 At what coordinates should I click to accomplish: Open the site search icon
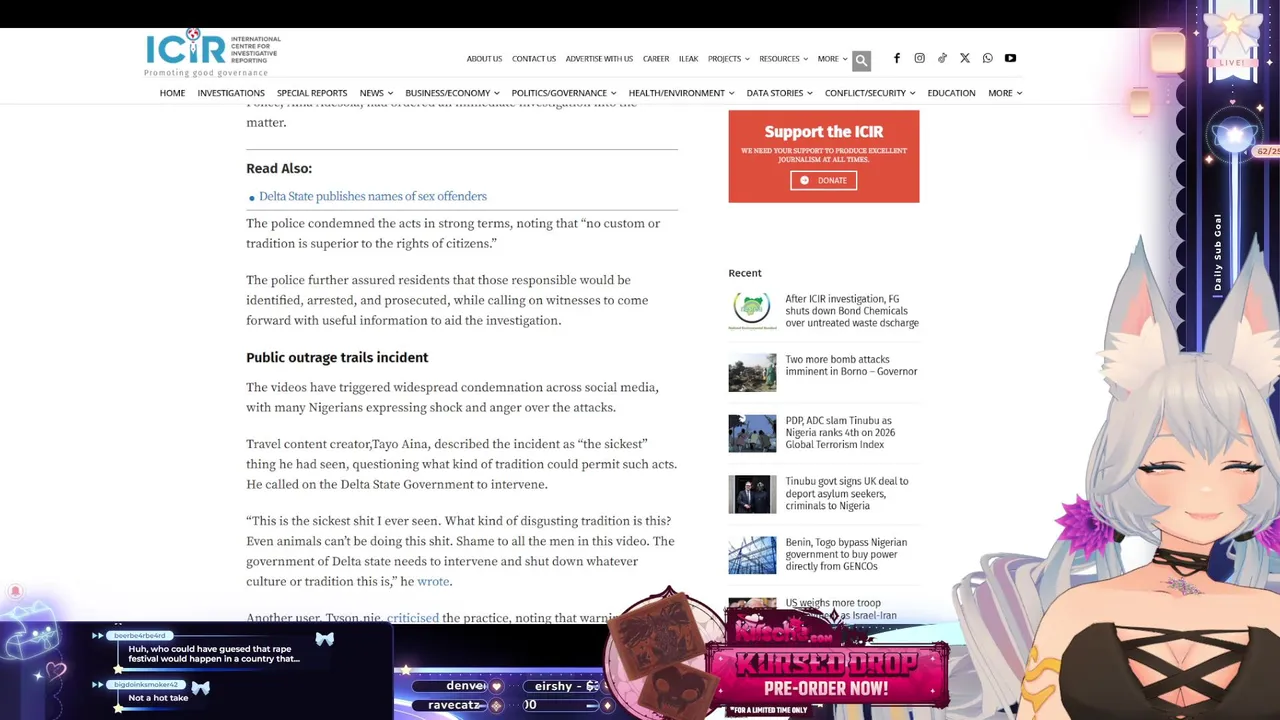coord(861,60)
